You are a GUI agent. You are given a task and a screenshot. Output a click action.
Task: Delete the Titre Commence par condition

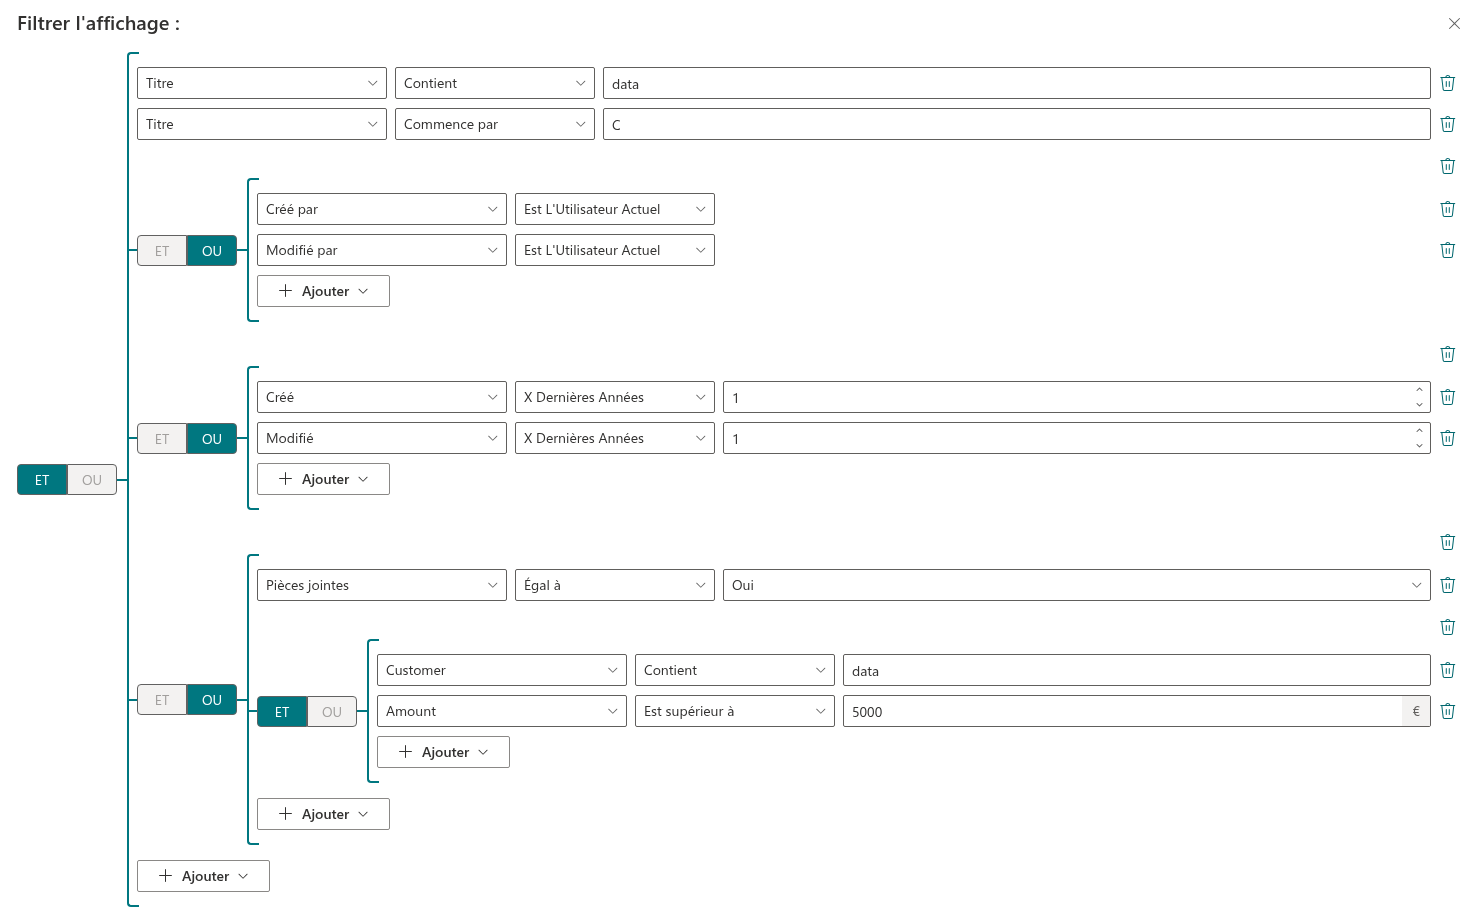point(1447,124)
